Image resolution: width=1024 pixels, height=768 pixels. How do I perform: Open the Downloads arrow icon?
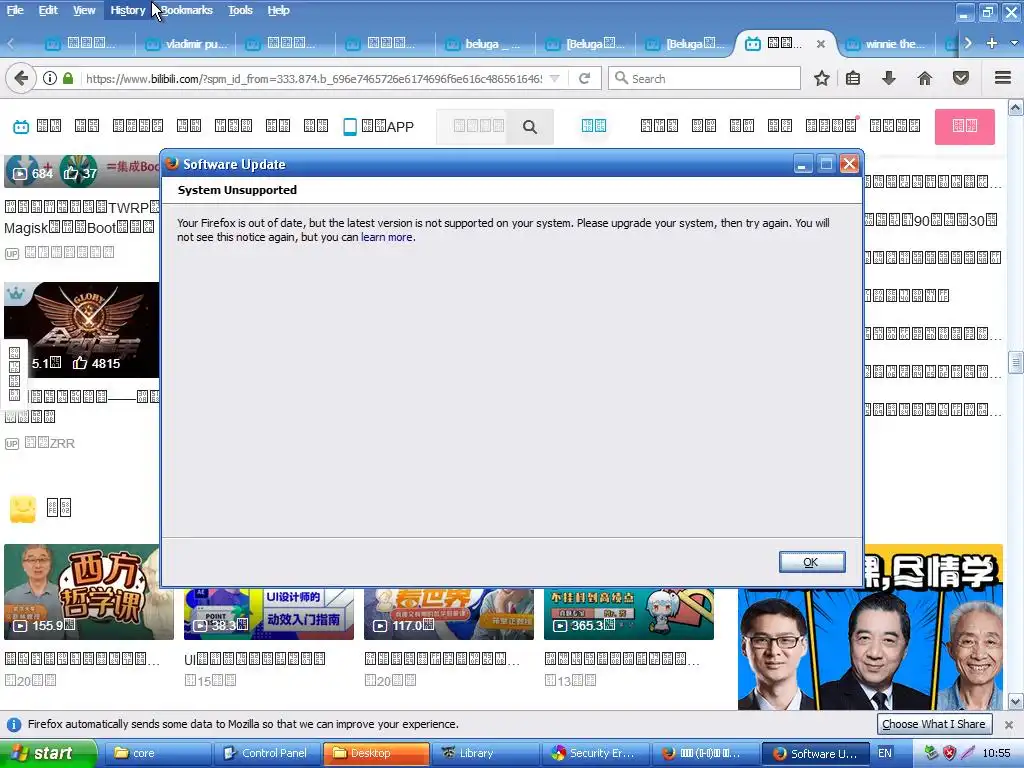[888, 78]
